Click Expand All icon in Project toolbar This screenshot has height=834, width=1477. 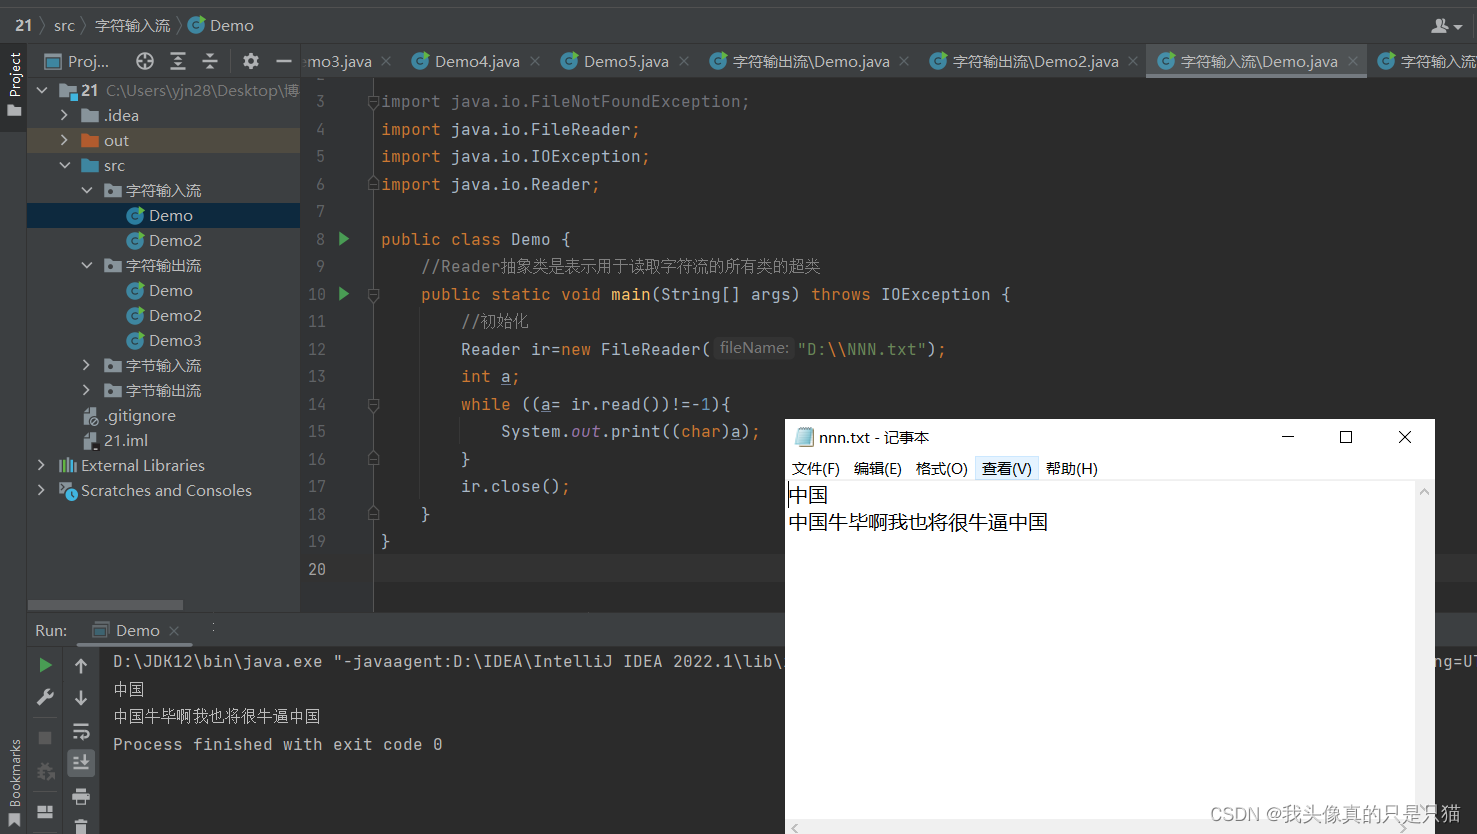[178, 61]
